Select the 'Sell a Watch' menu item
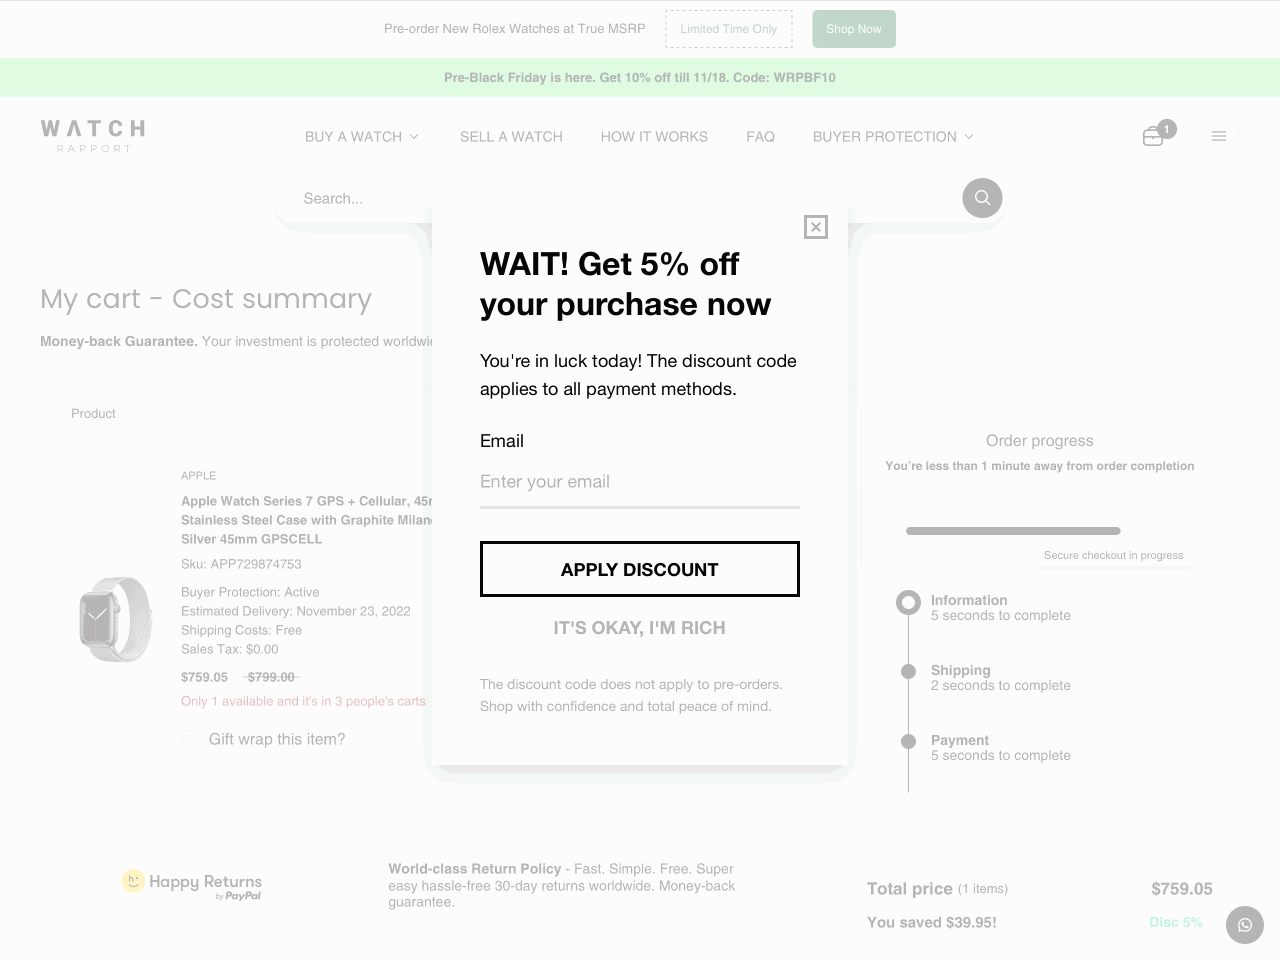Image resolution: width=1280 pixels, height=960 pixels. pyautogui.click(x=511, y=136)
